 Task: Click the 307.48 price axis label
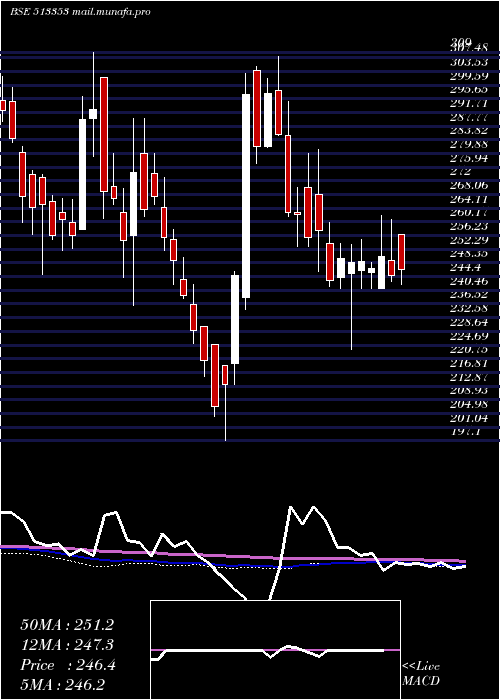469,48
